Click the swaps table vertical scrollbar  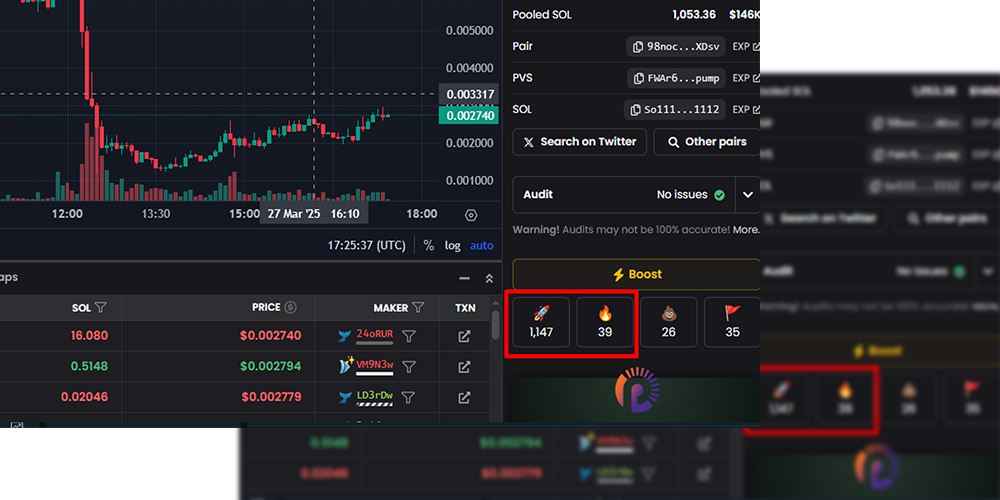tap(496, 325)
